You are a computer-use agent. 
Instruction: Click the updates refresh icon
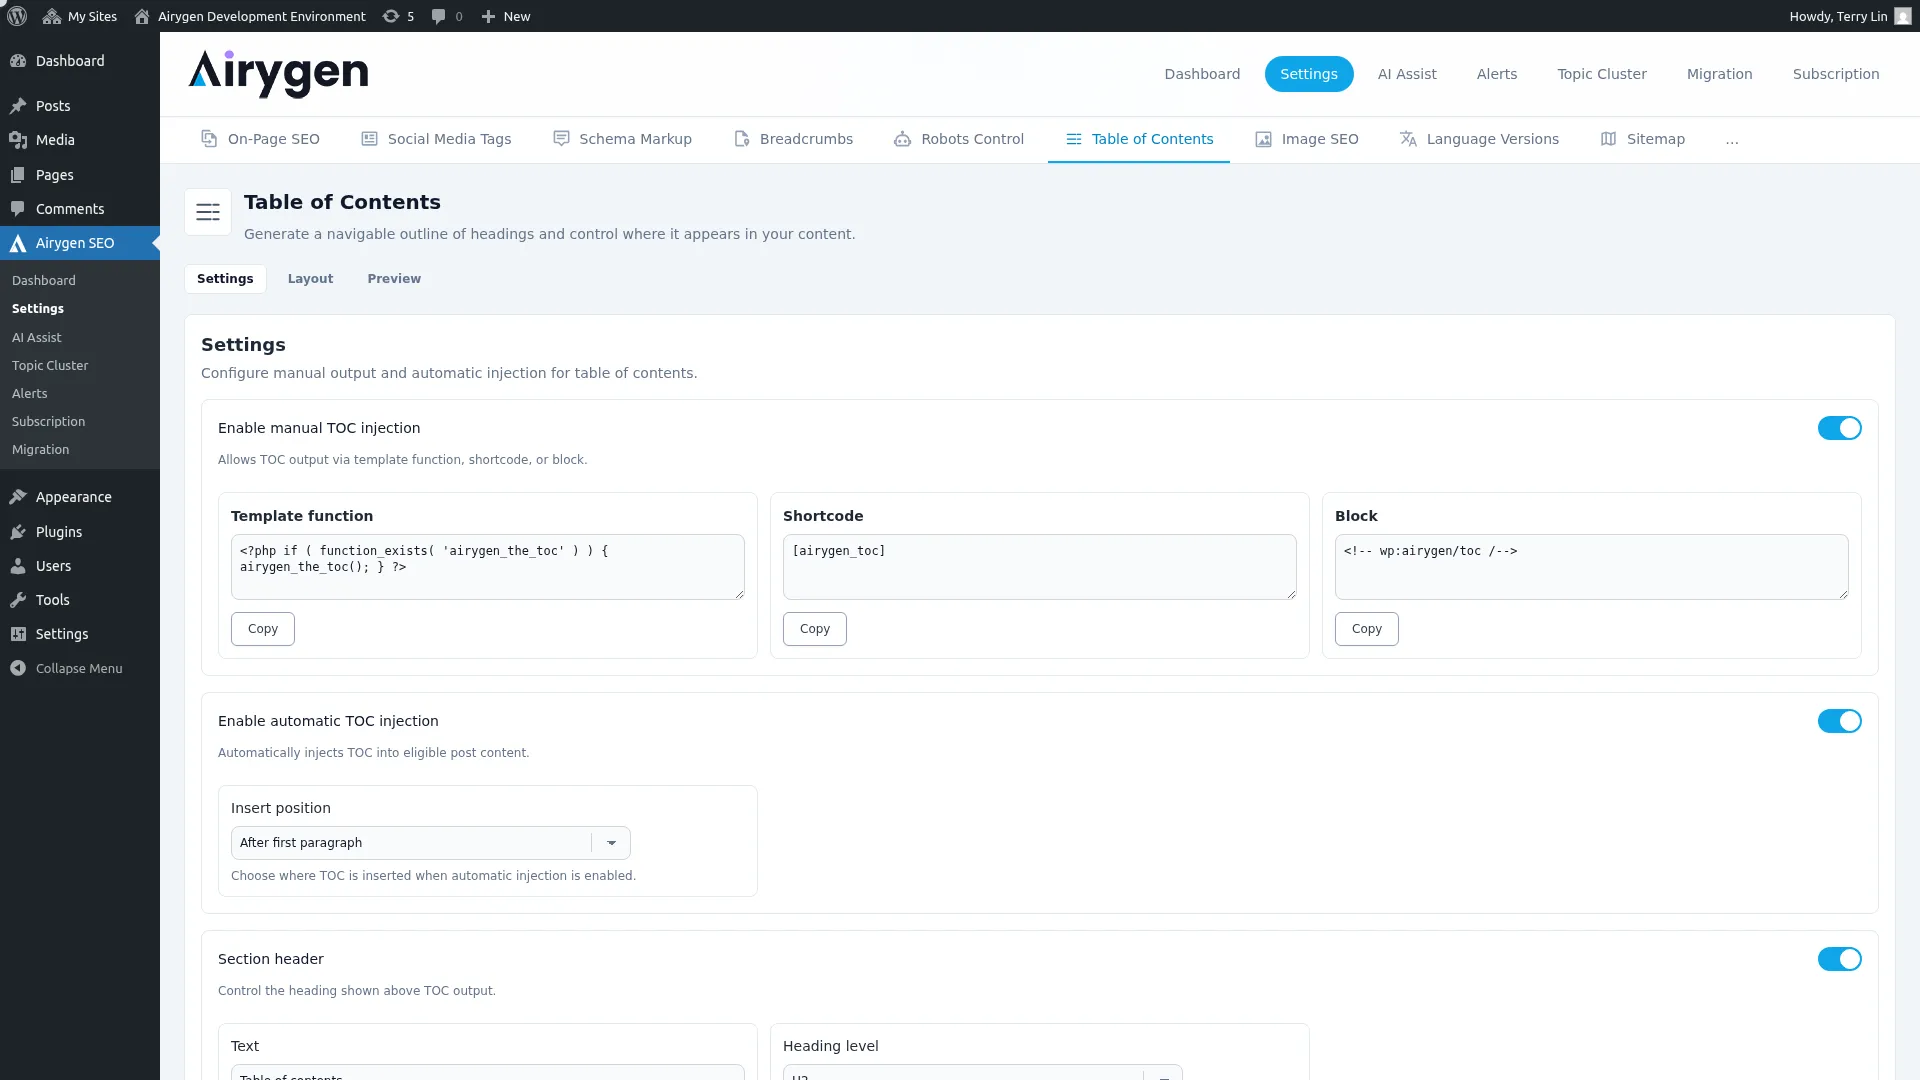pos(391,16)
